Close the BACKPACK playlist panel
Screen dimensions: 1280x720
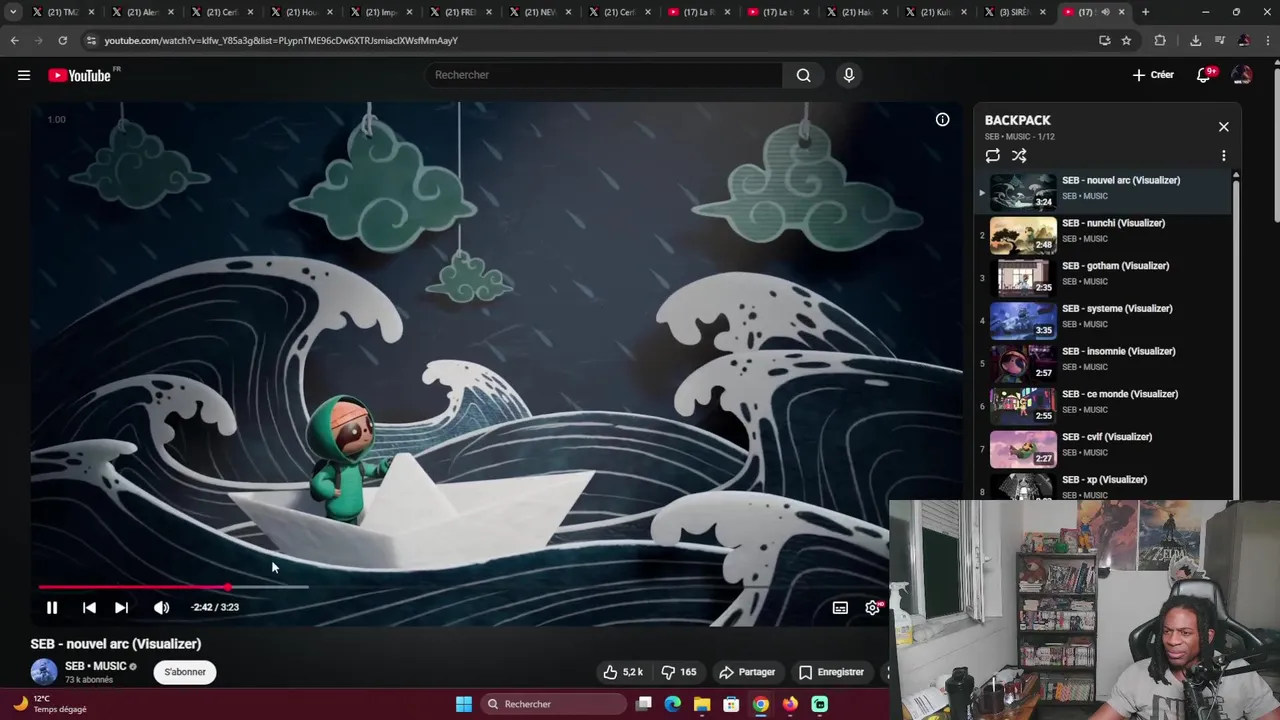[1223, 127]
